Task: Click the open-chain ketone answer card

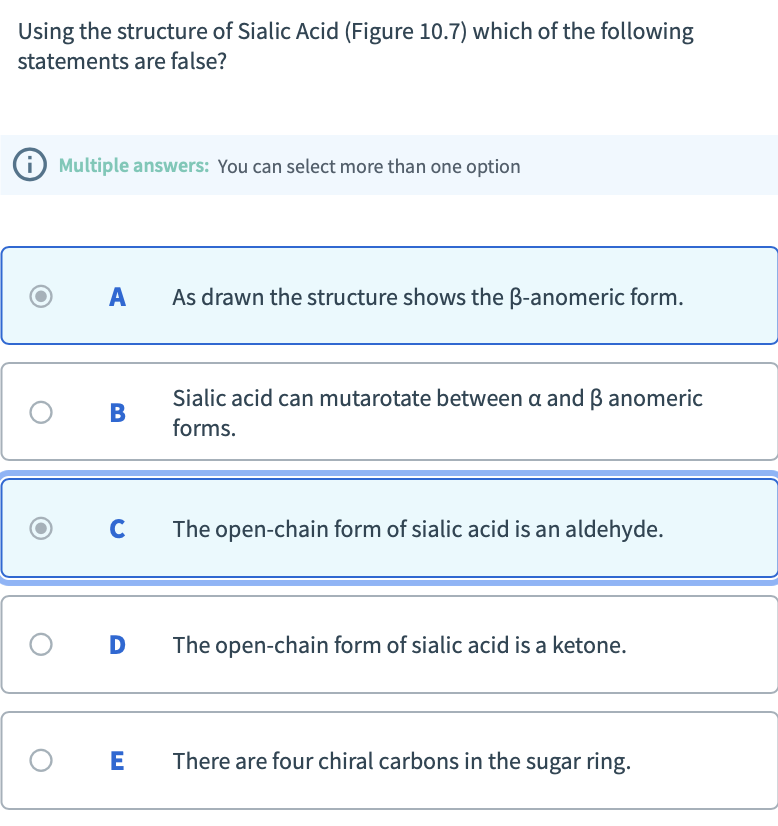Action: click(x=400, y=644)
